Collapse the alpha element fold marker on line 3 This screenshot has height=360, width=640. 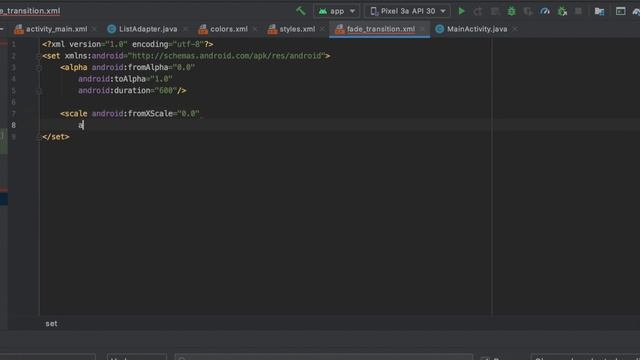point(39,68)
